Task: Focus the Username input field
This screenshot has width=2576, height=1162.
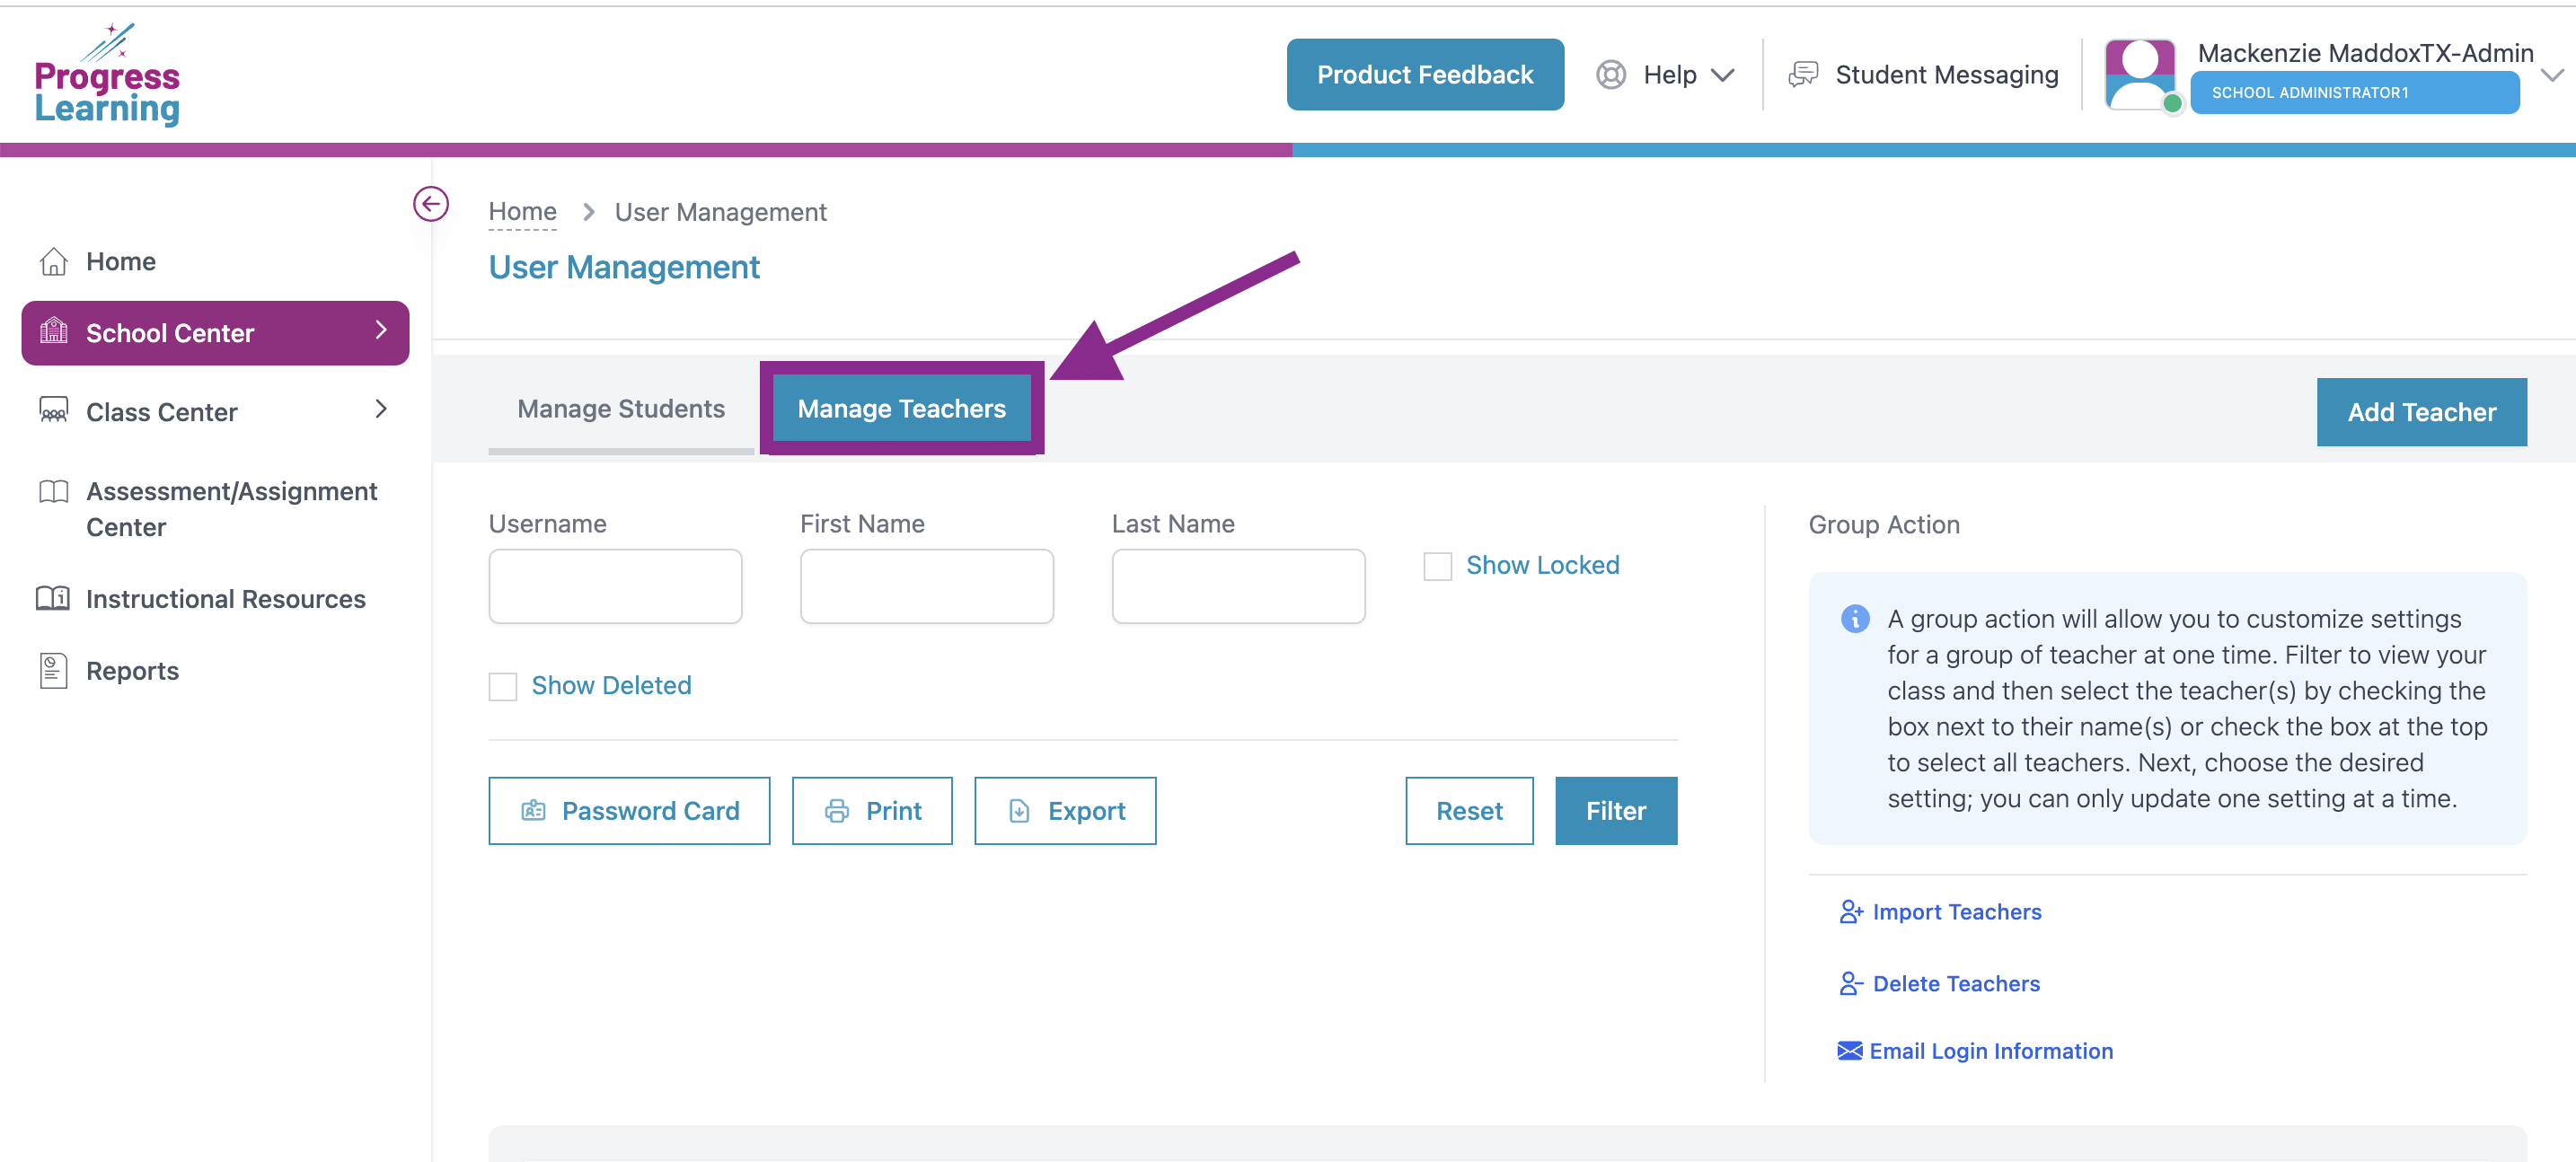Action: click(615, 586)
